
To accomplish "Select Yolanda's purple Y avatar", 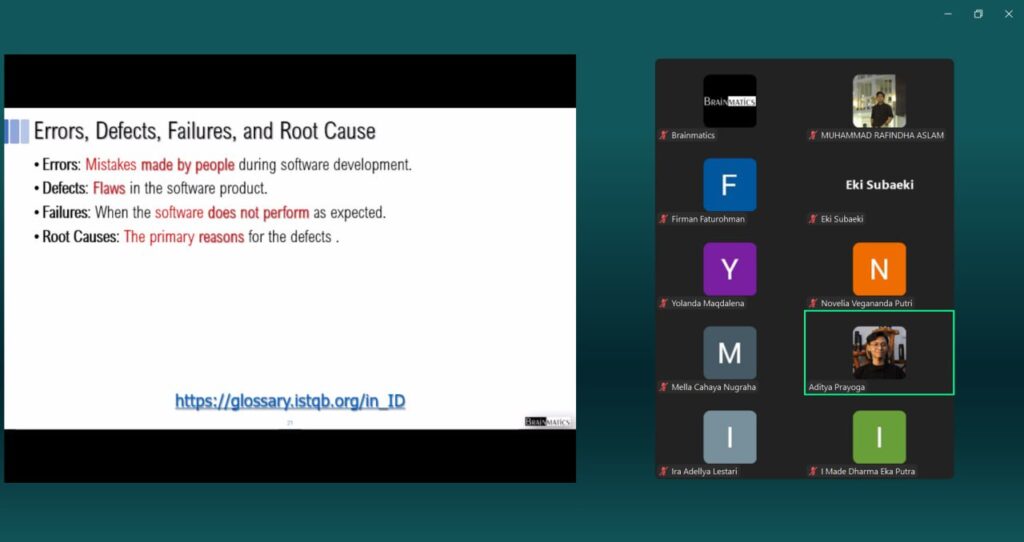I will click(729, 269).
